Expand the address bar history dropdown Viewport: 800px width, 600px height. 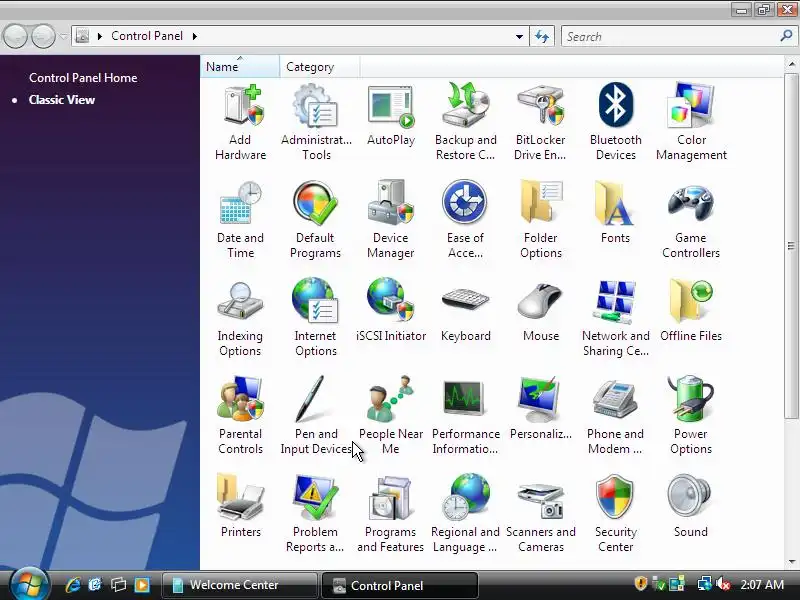[x=519, y=36]
